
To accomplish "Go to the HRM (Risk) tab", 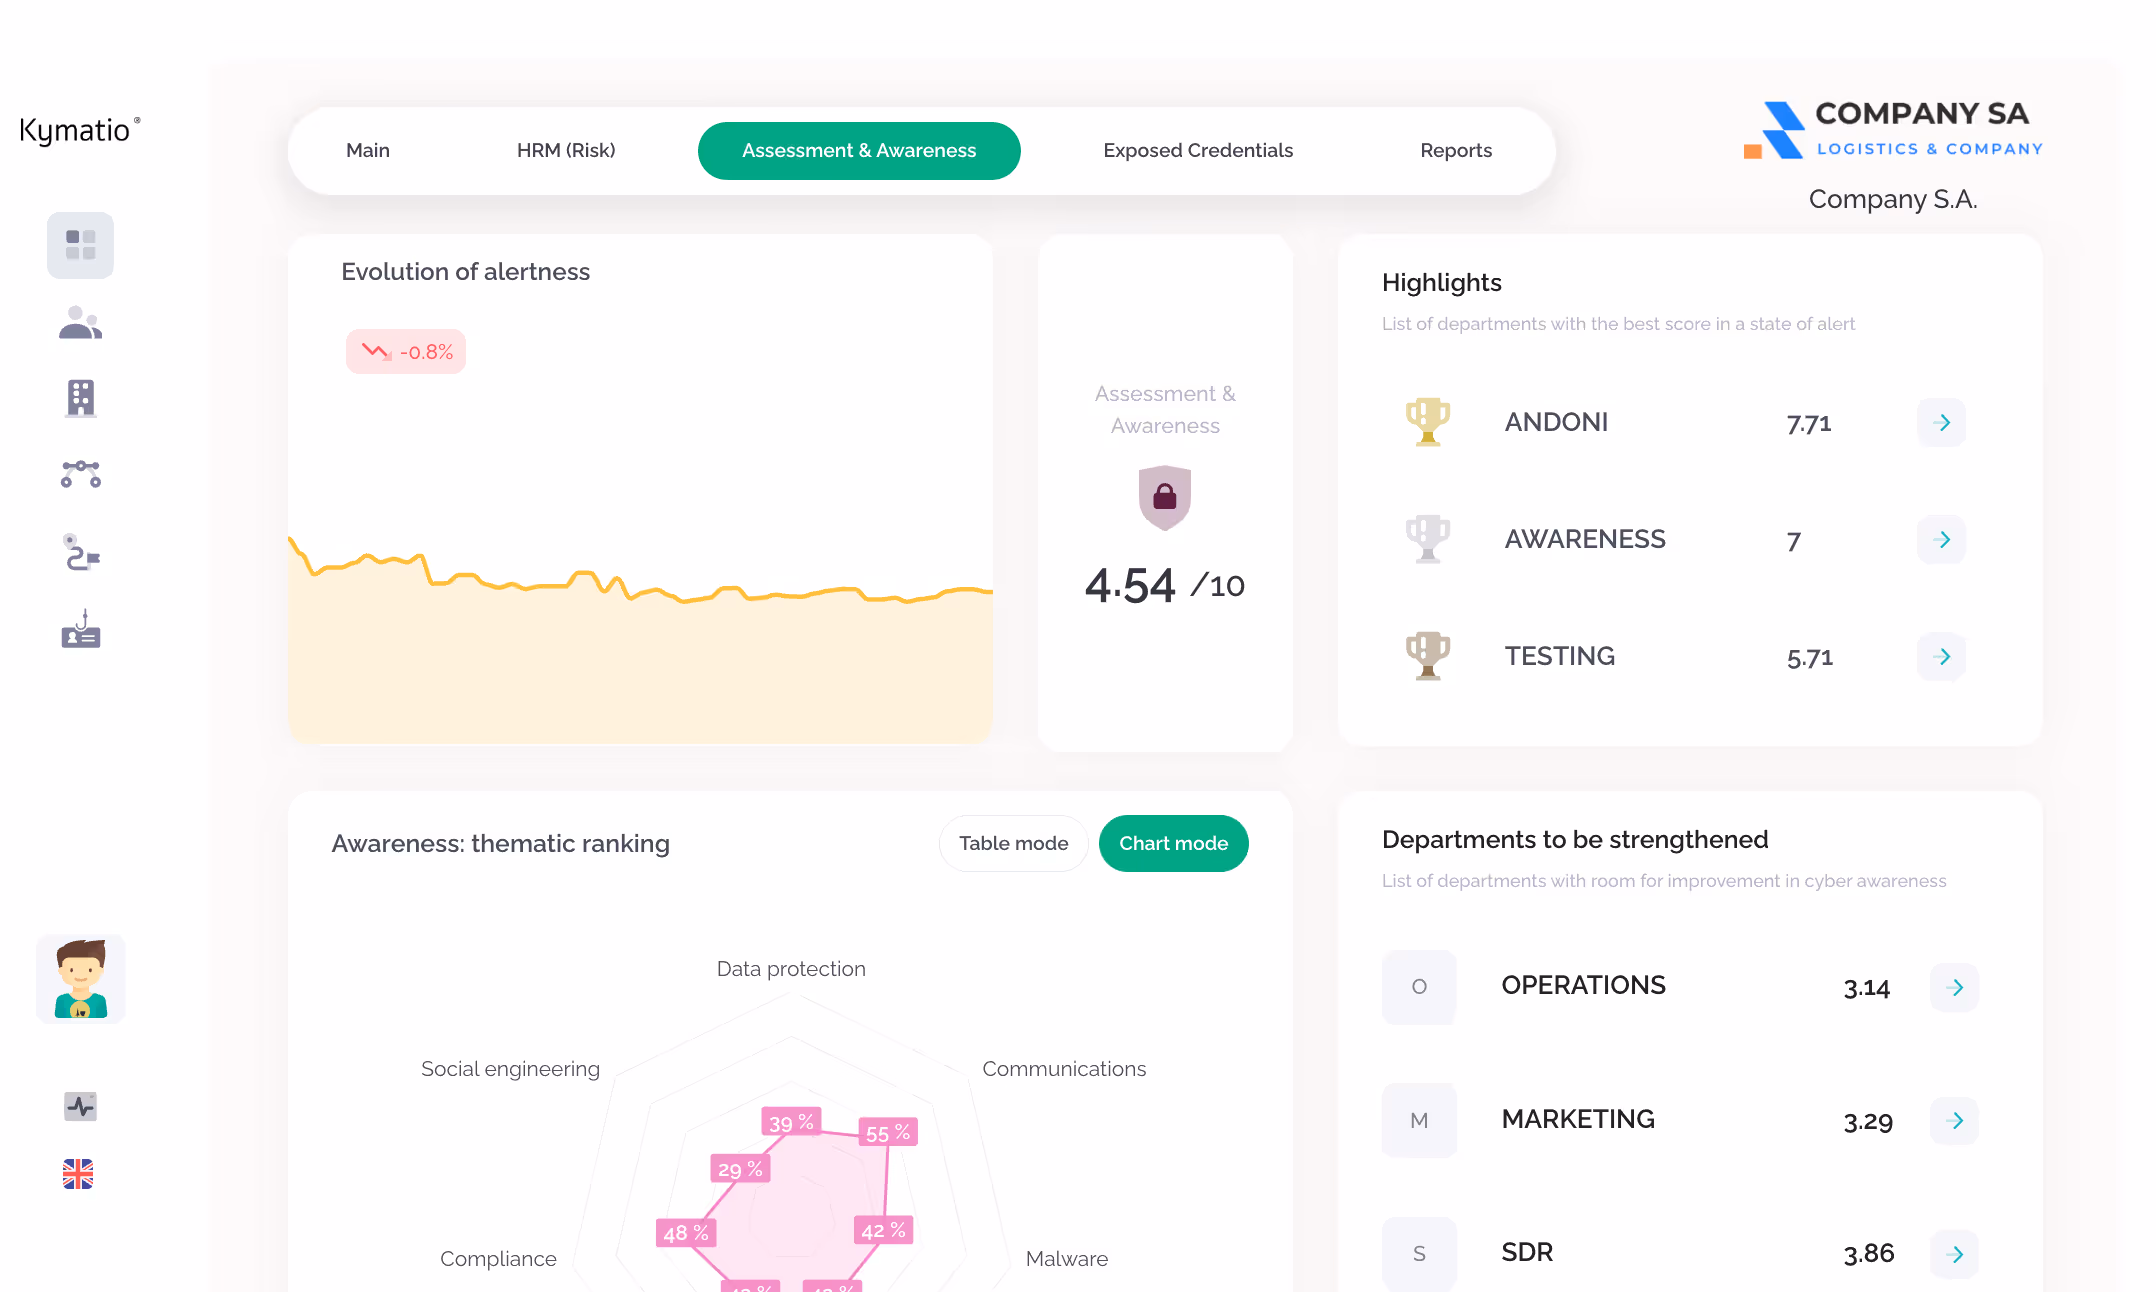I will click(x=566, y=150).
